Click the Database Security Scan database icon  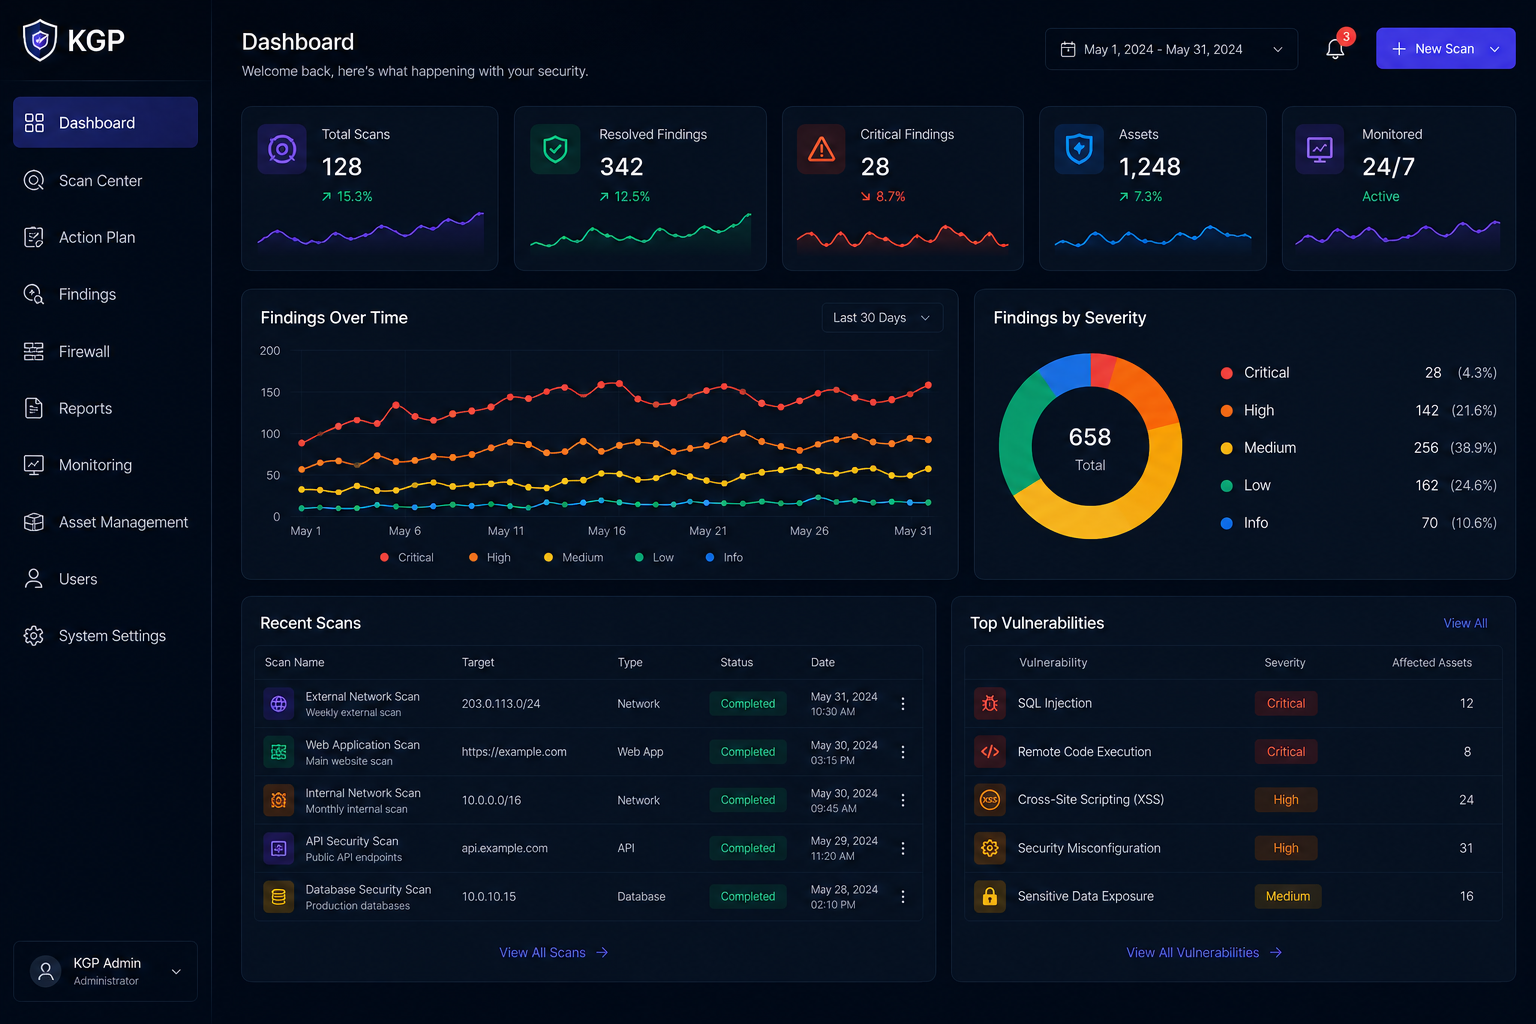[279, 897]
